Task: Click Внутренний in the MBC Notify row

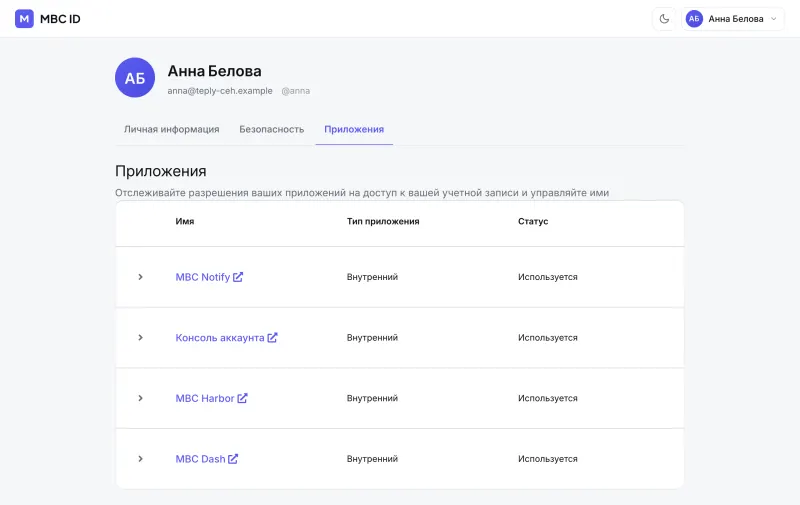Action: [x=372, y=277]
